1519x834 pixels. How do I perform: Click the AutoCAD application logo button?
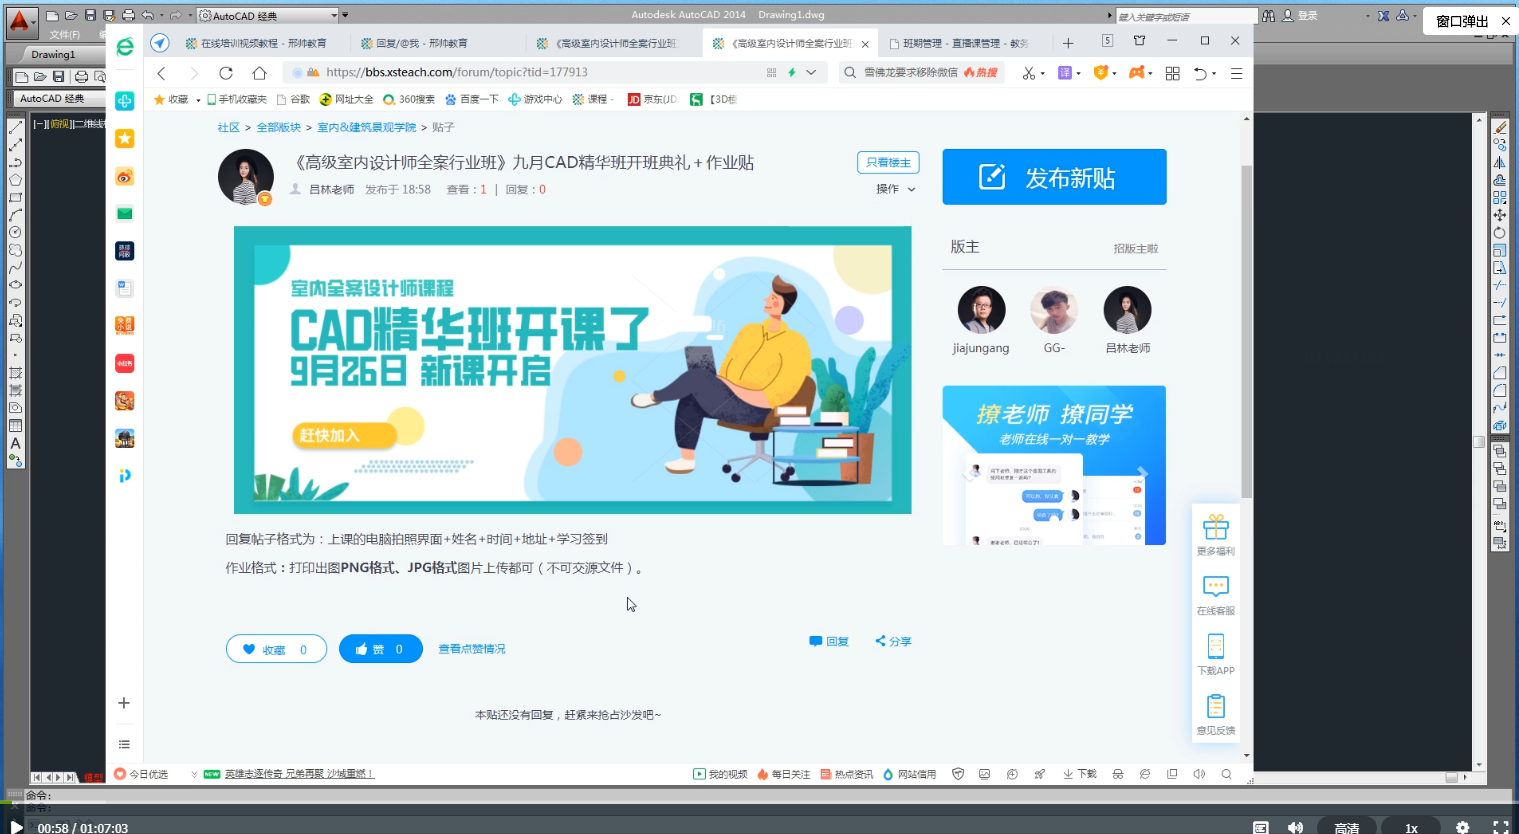(x=19, y=21)
